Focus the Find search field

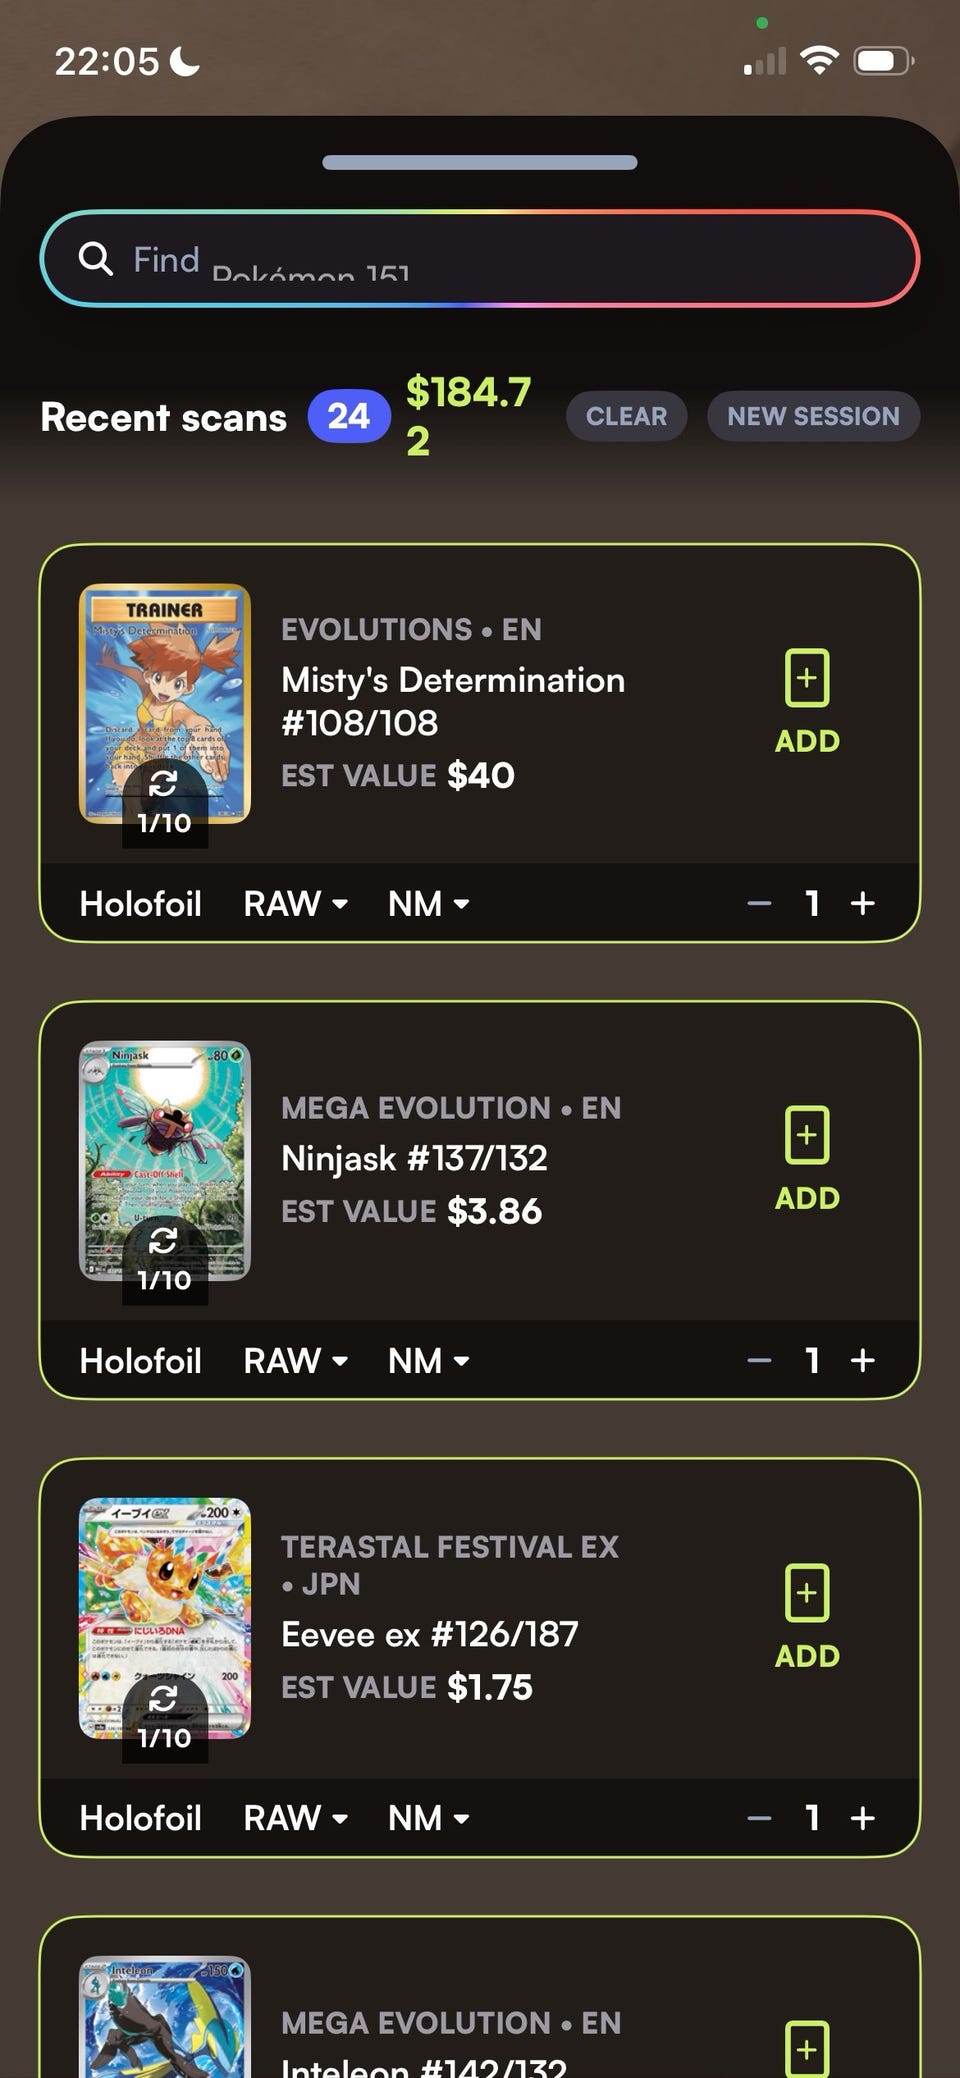[480, 259]
